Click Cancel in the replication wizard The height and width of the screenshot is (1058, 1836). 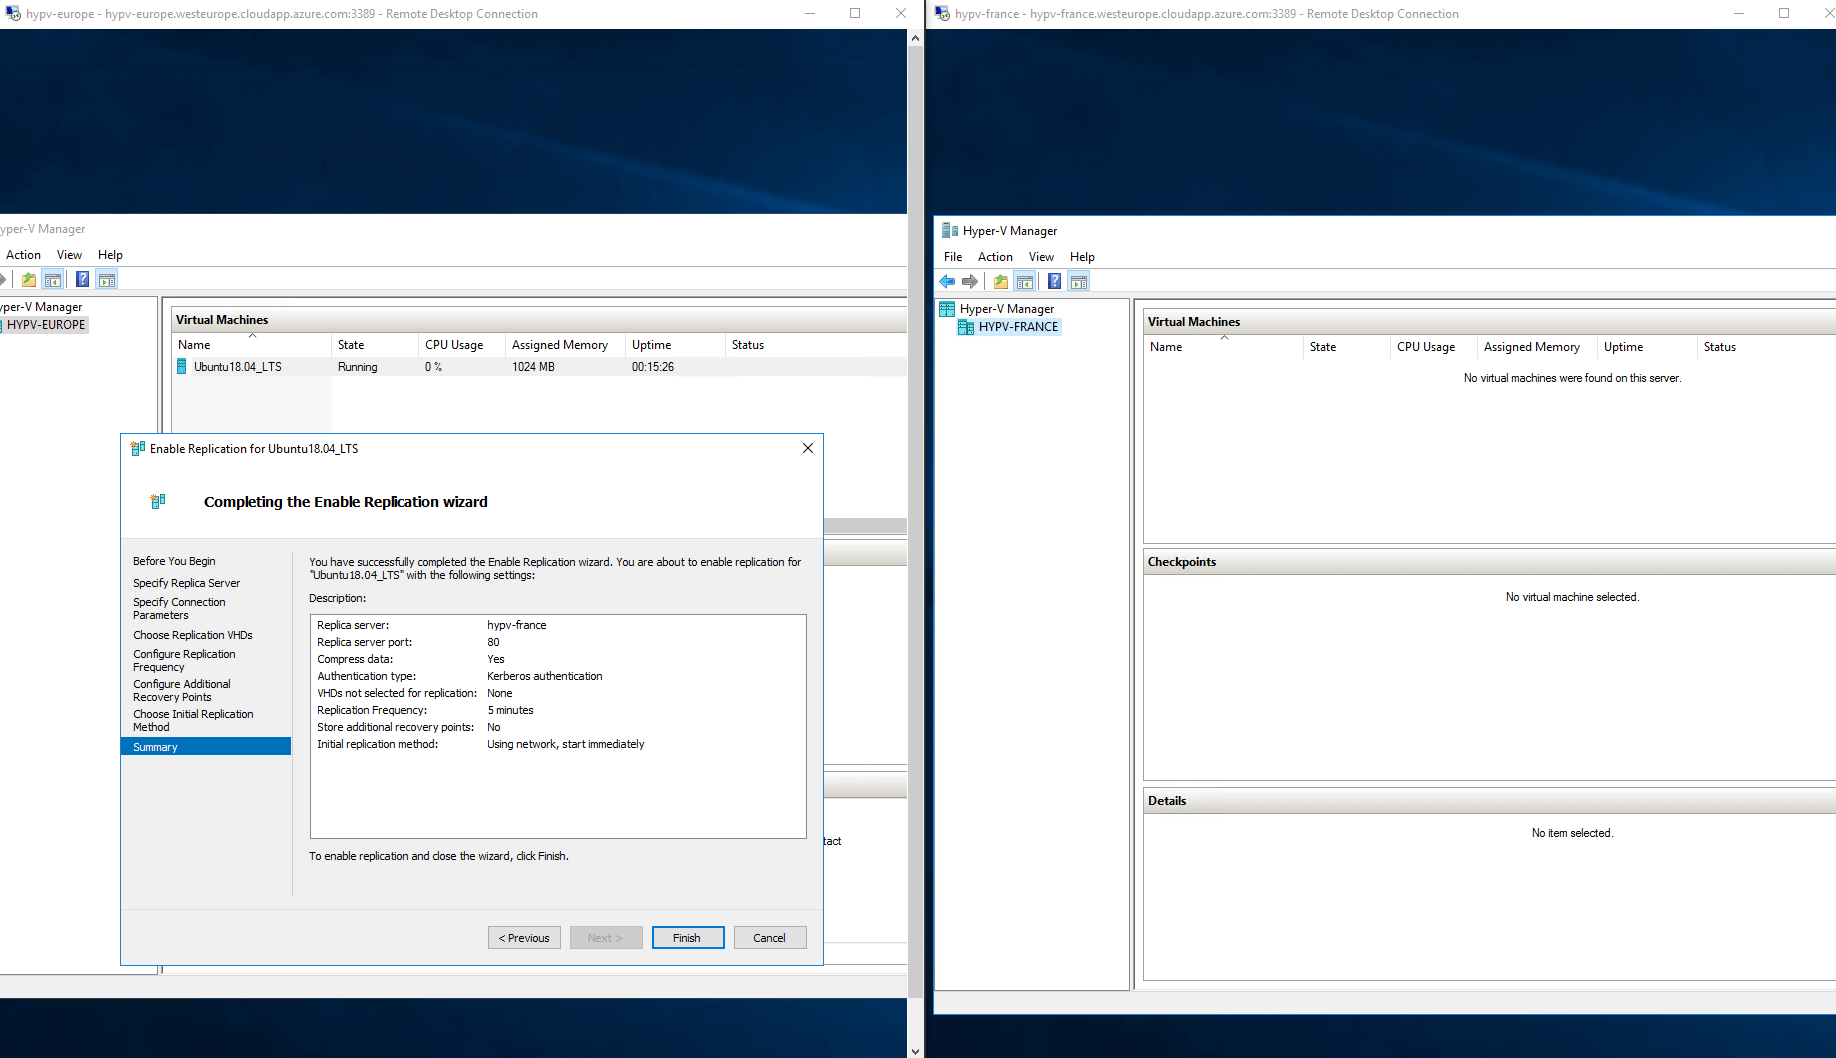click(x=770, y=938)
